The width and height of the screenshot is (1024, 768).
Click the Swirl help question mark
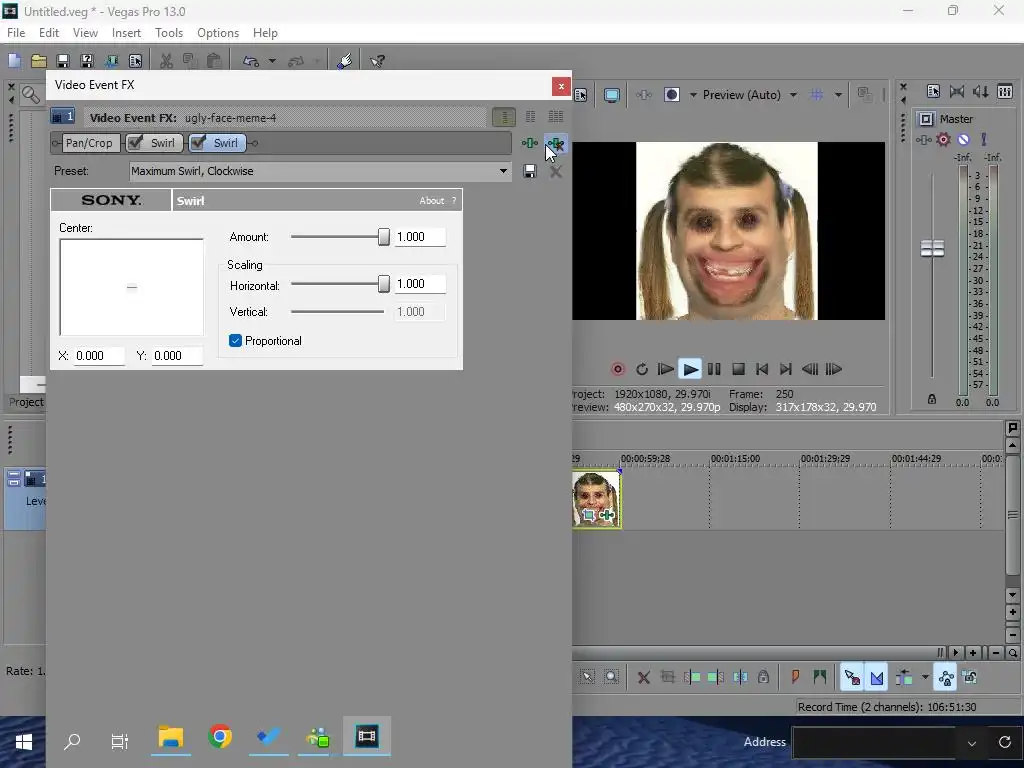pyautogui.click(x=454, y=200)
